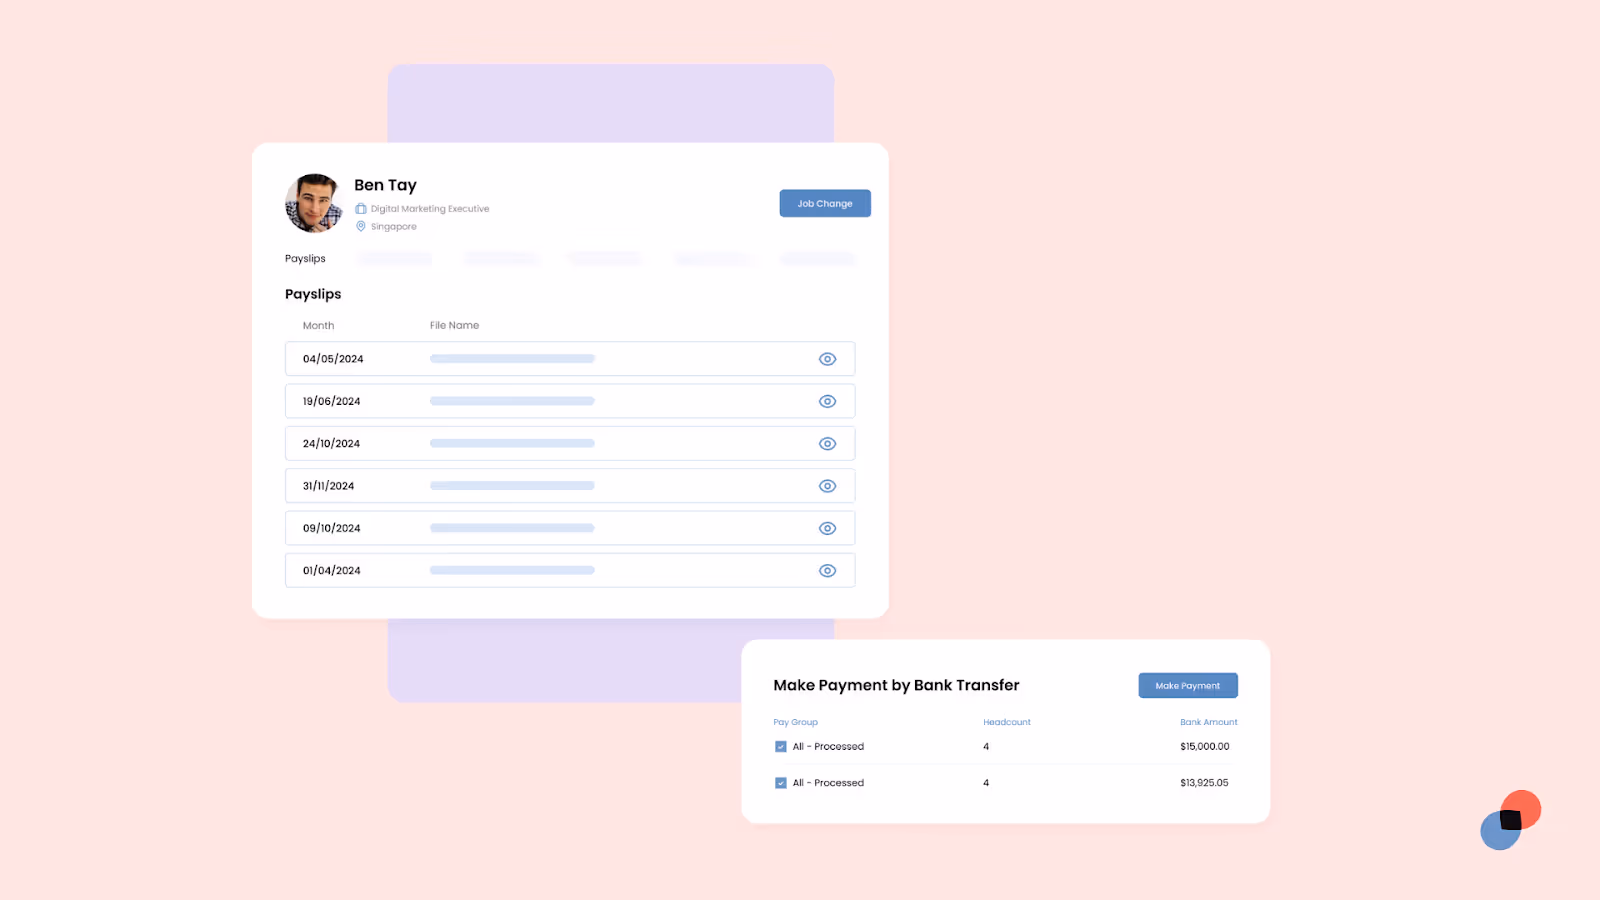Select the 09/10/2024 date cell
Screen dimensions: 1600x900
pyautogui.click(x=332, y=528)
